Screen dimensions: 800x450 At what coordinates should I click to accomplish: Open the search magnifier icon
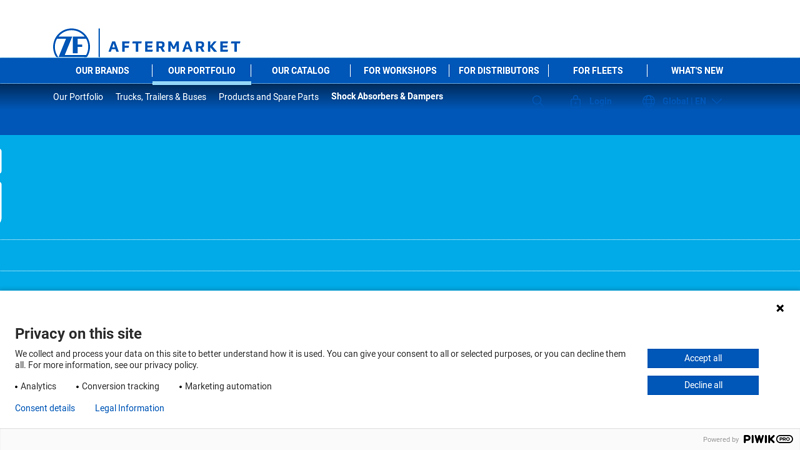537,101
